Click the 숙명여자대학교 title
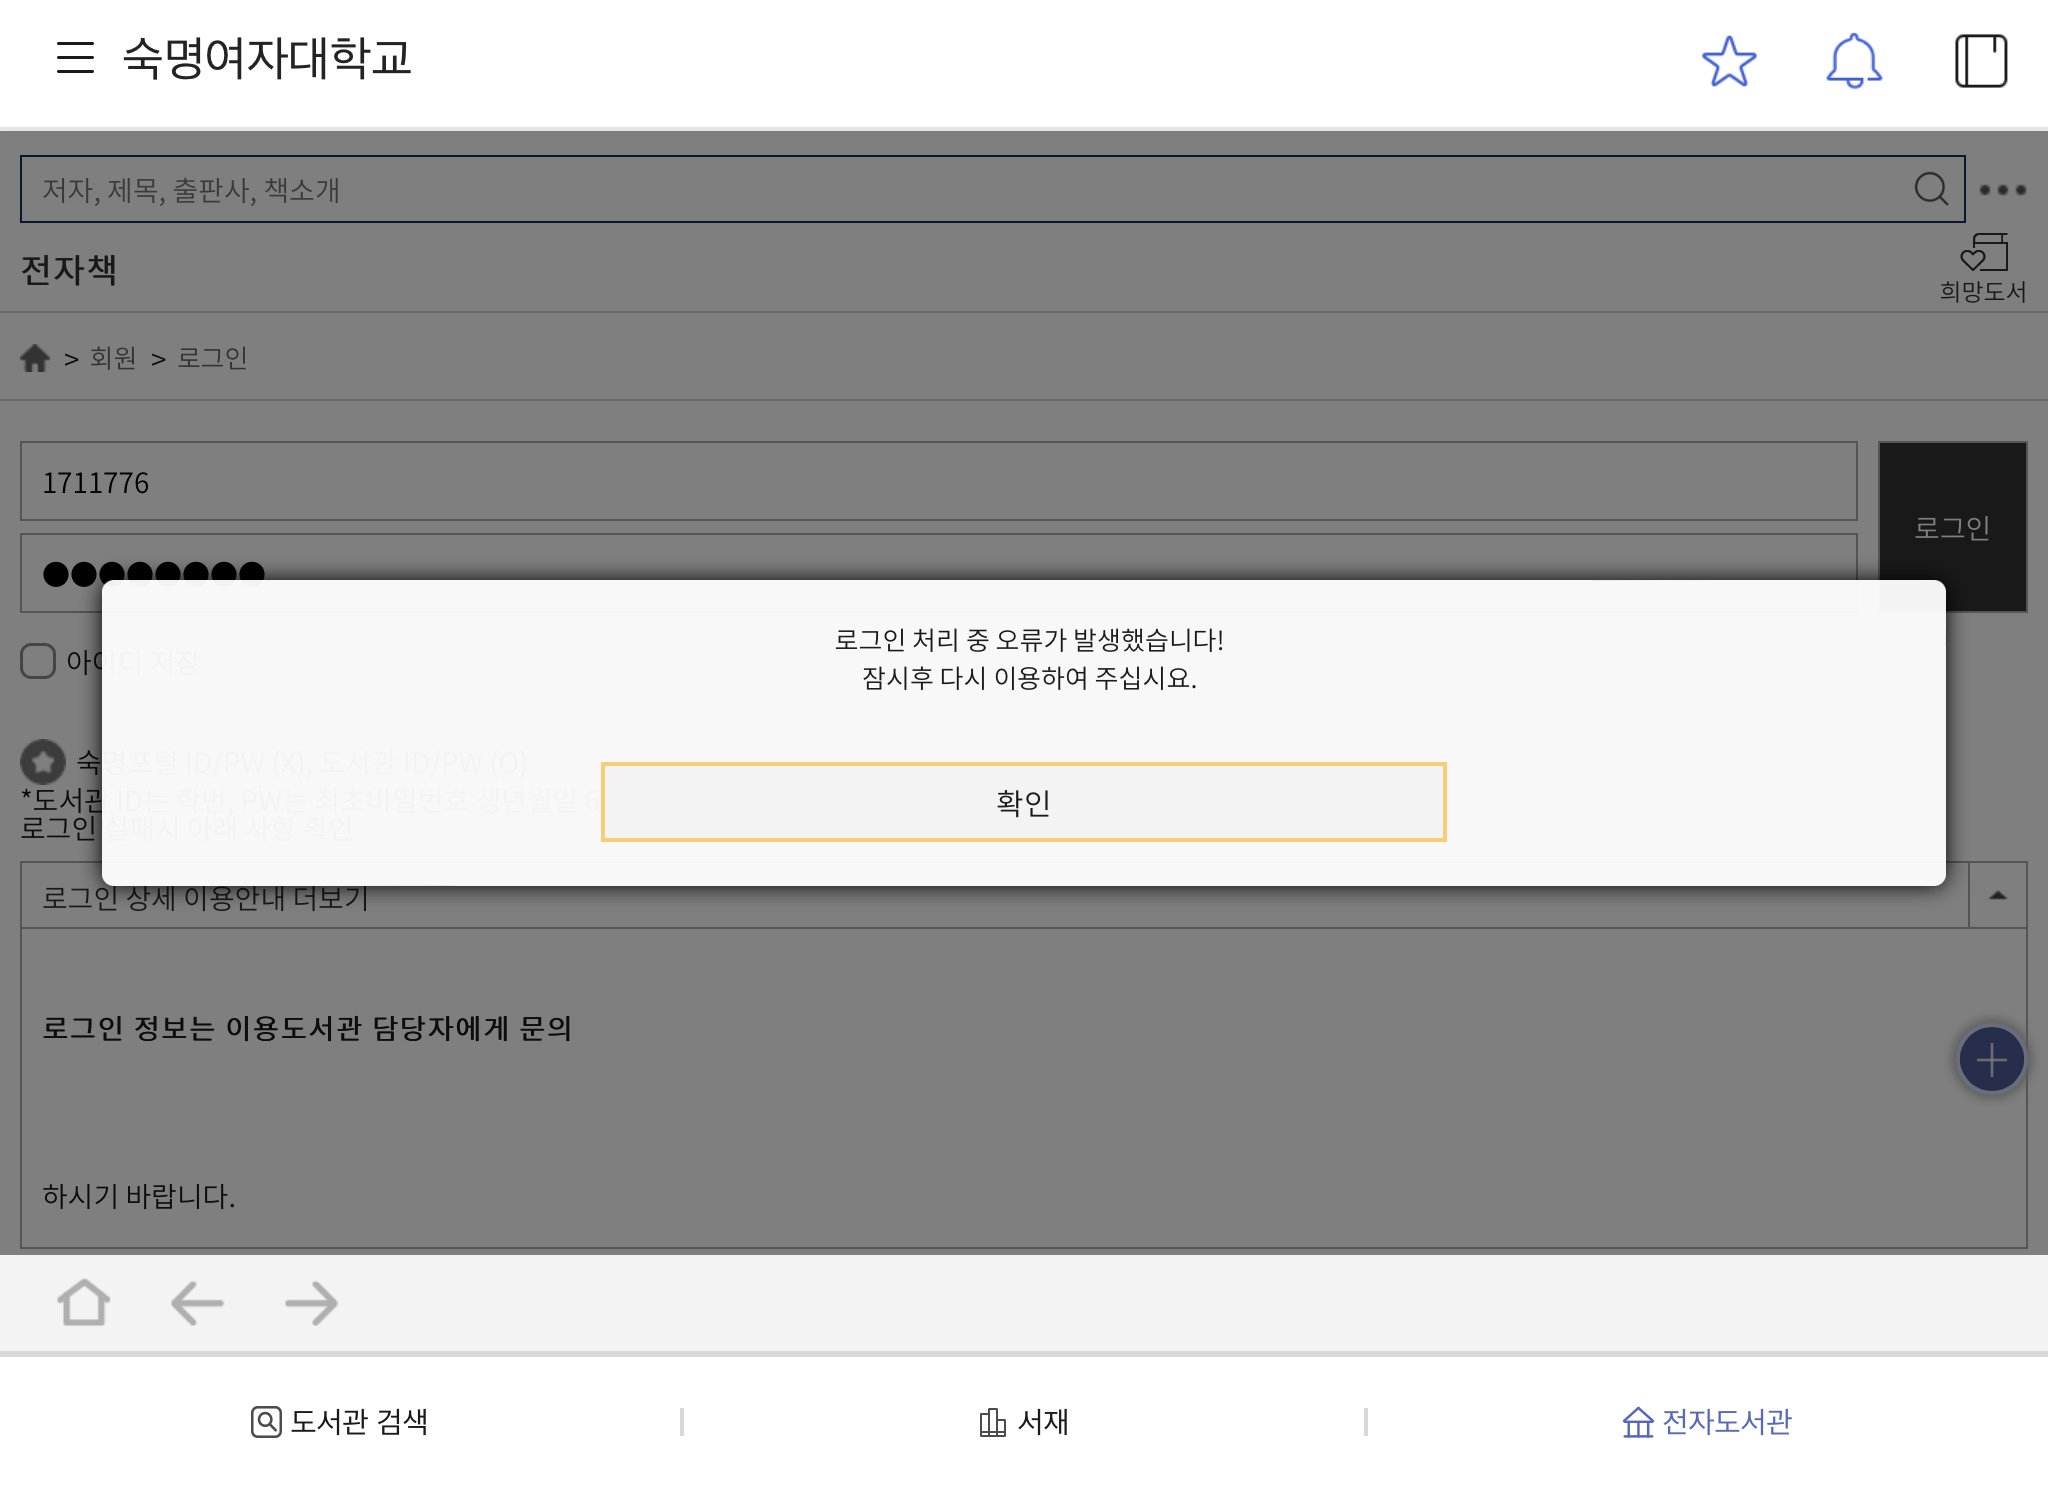 pyautogui.click(x=267, y=58)
